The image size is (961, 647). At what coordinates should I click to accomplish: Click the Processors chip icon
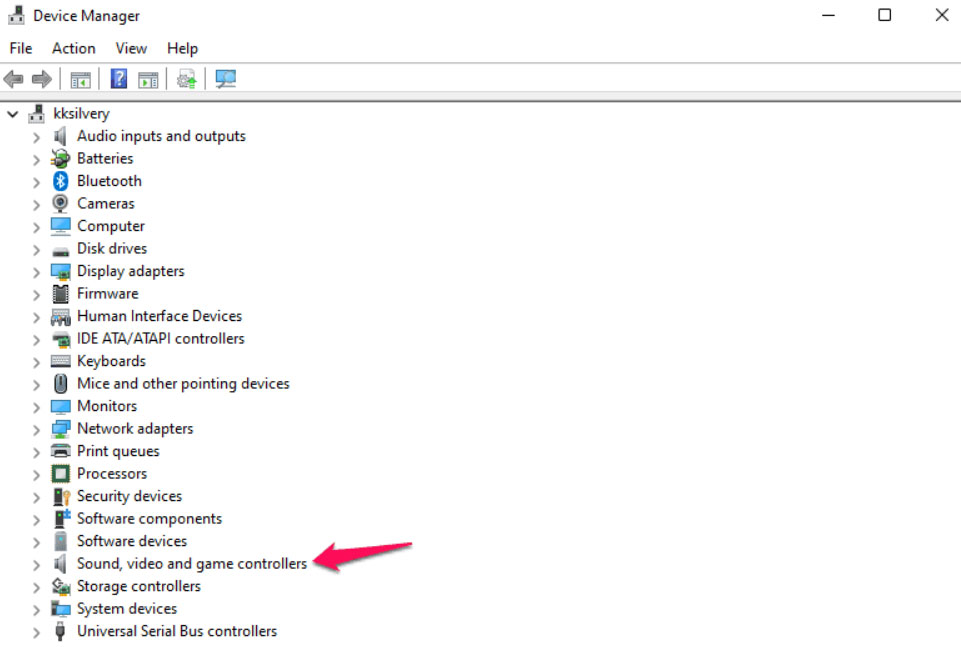pos(60,474)
